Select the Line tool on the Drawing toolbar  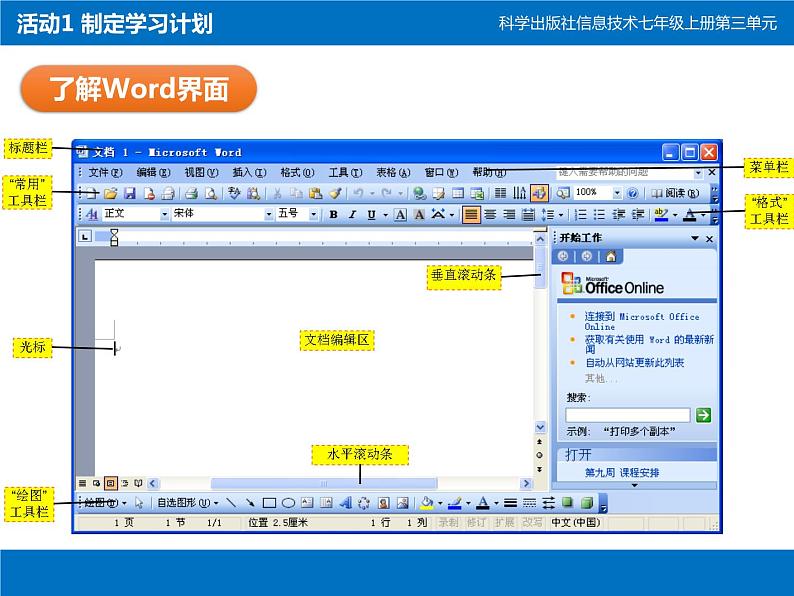(x=231, y=503)
